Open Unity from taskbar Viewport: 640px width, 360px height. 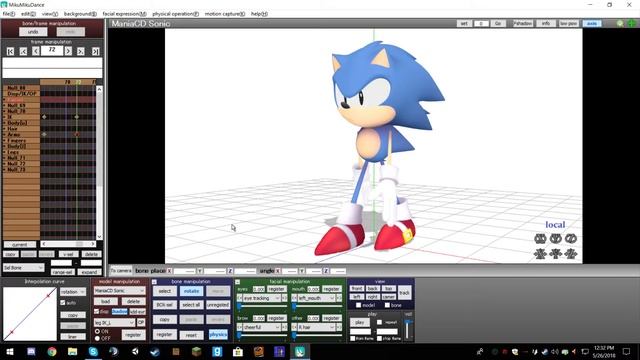click(135, 351)
